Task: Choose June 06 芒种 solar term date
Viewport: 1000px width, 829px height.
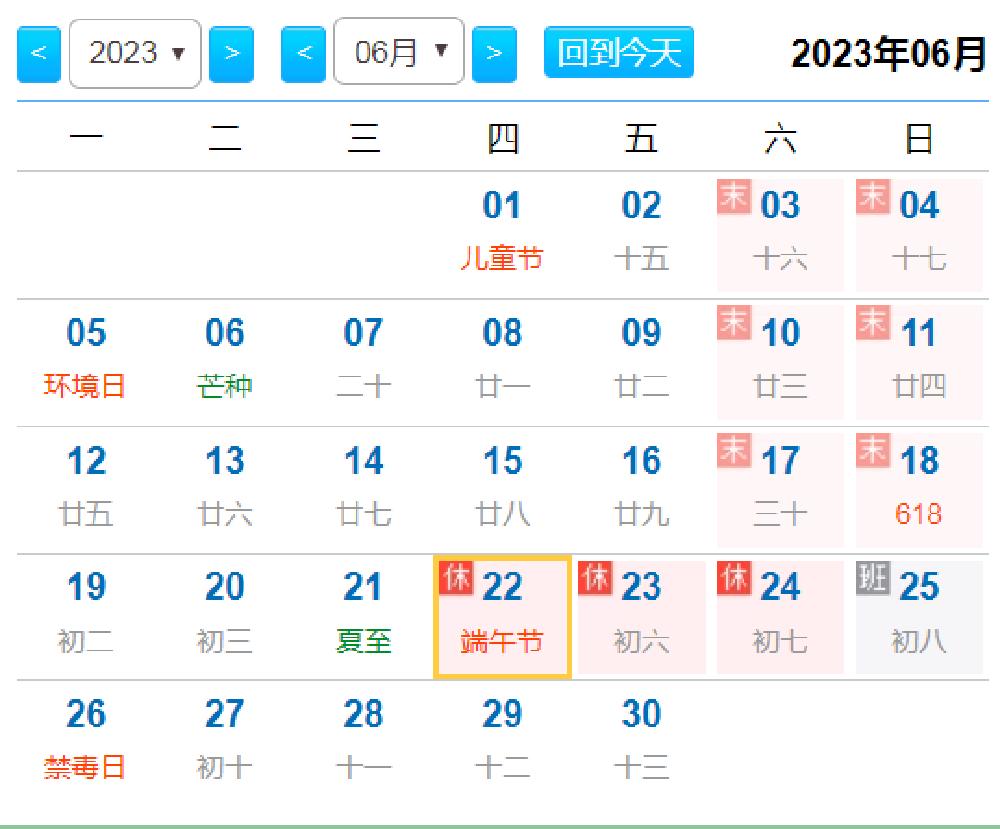Action: [224, 360]
